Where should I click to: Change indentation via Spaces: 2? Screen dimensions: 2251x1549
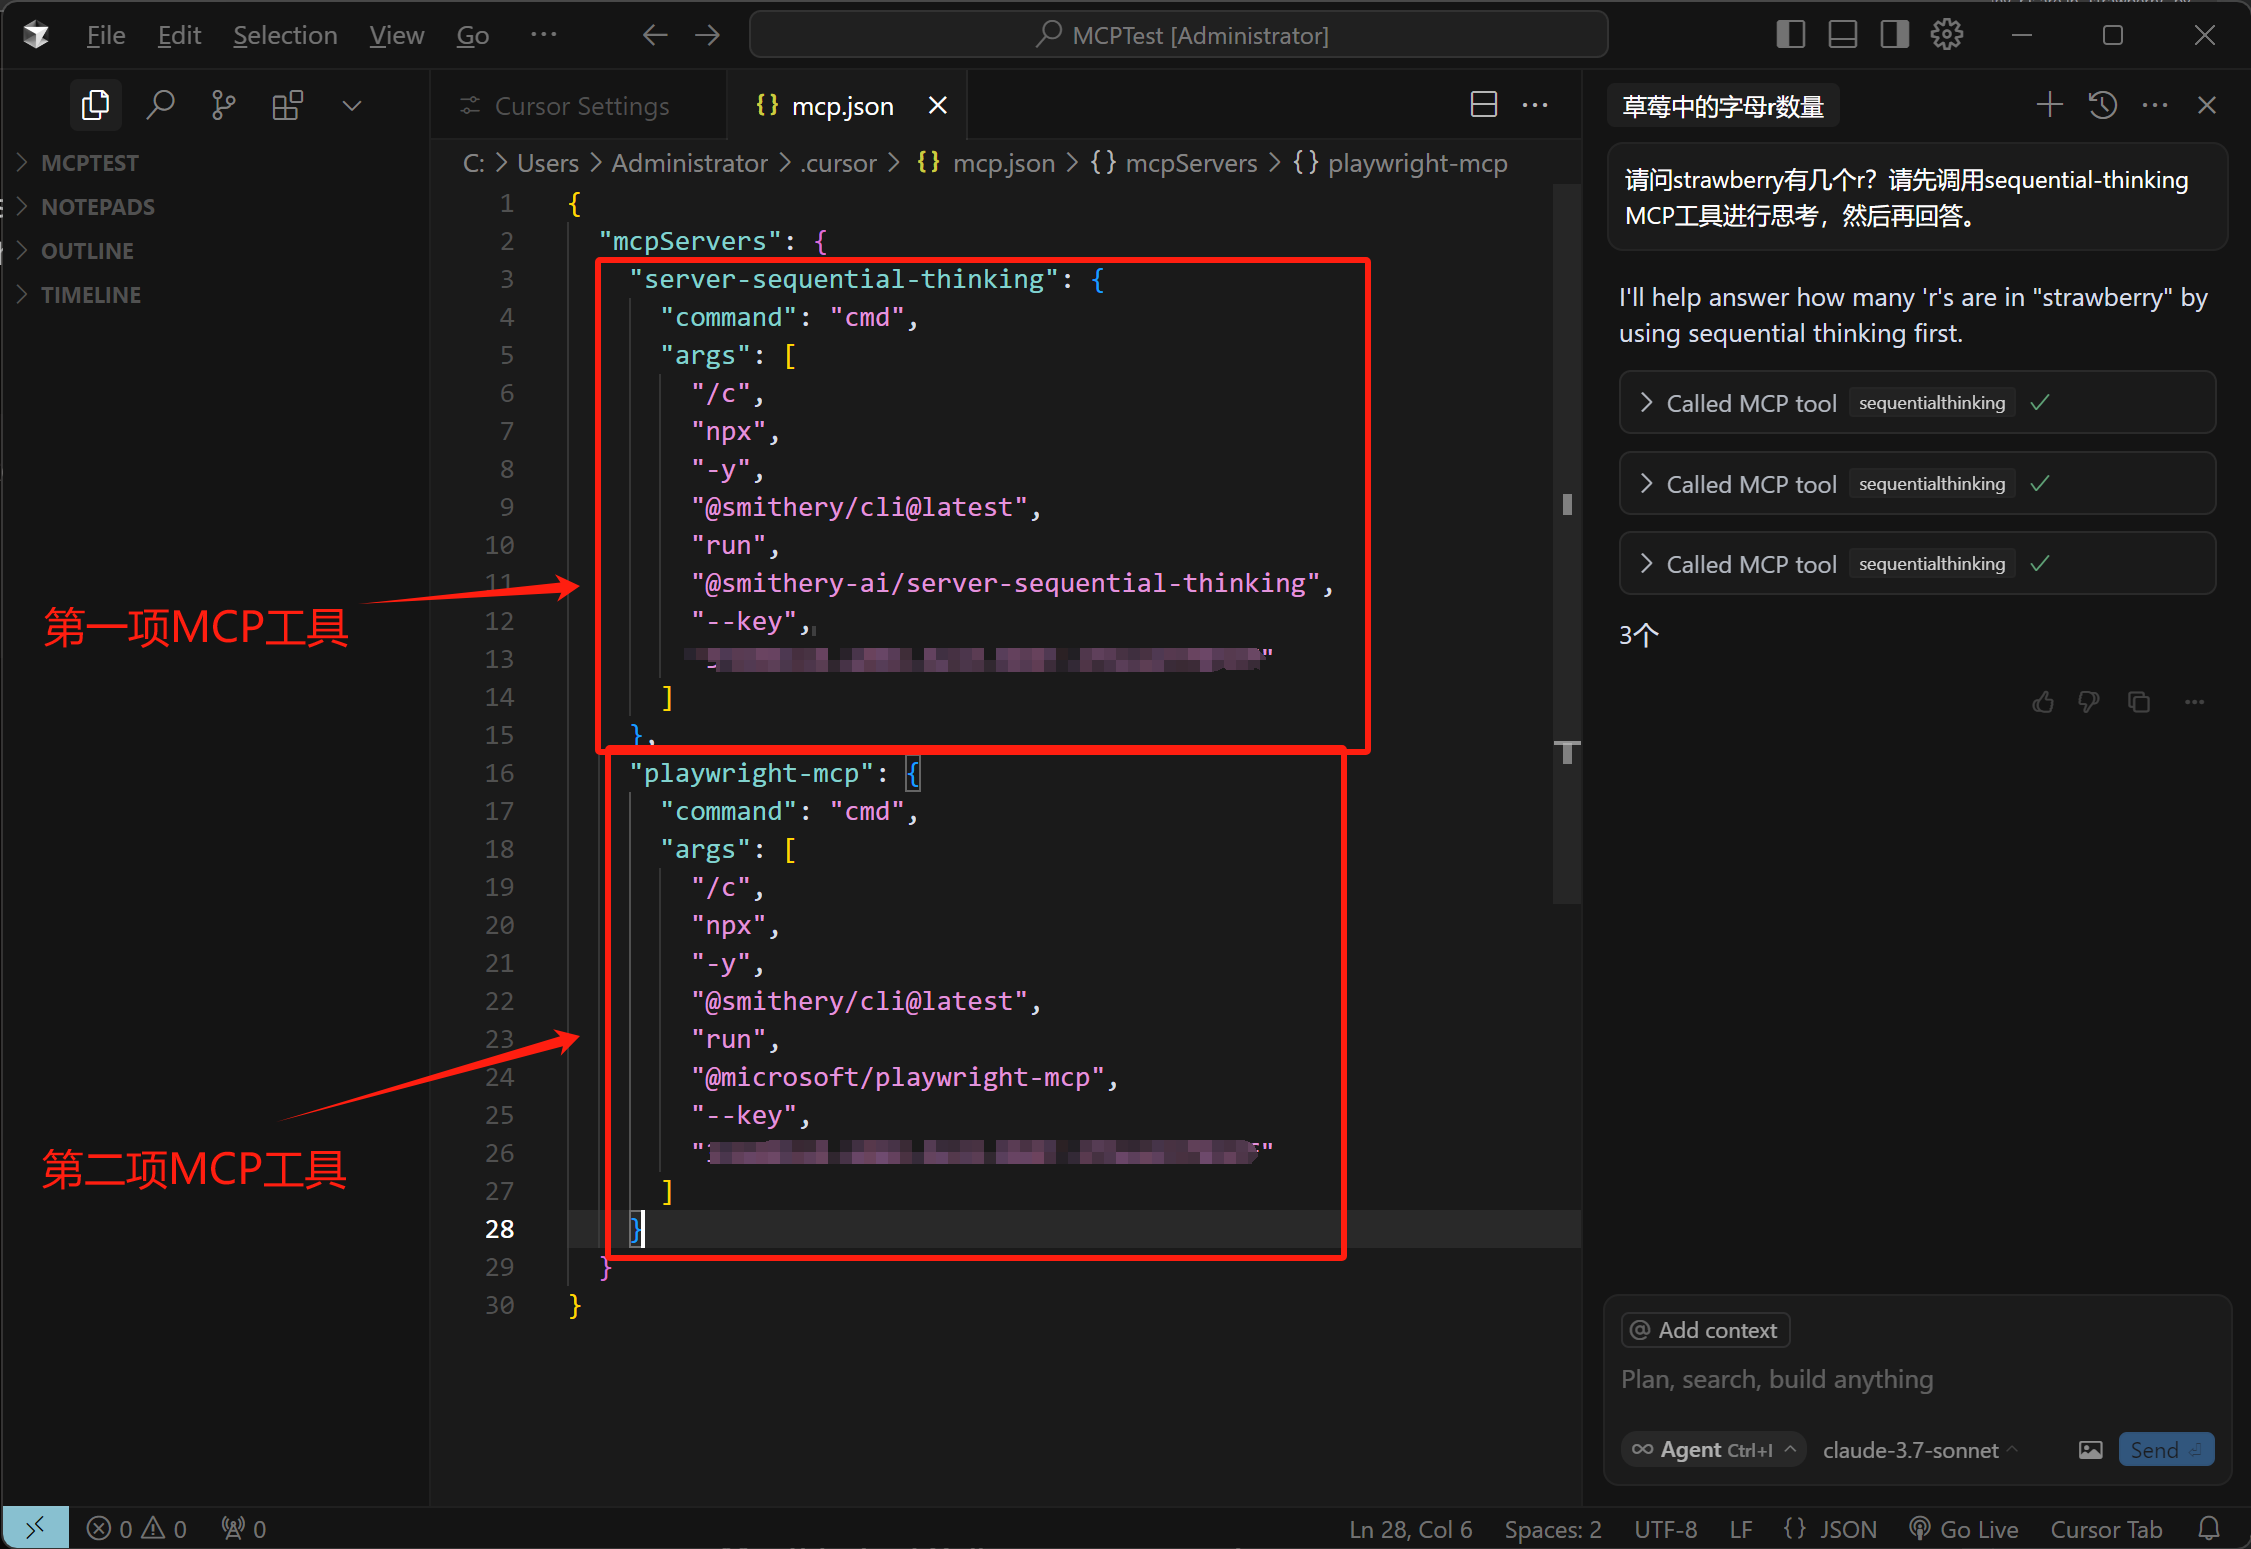[1553, 1530]
